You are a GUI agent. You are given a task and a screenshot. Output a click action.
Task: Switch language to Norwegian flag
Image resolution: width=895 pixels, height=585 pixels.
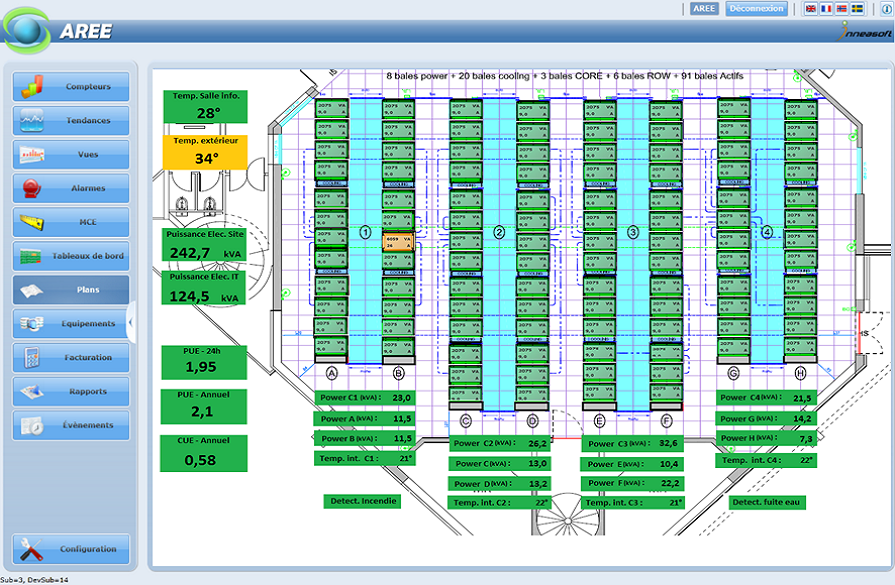(x=841, y=9)
